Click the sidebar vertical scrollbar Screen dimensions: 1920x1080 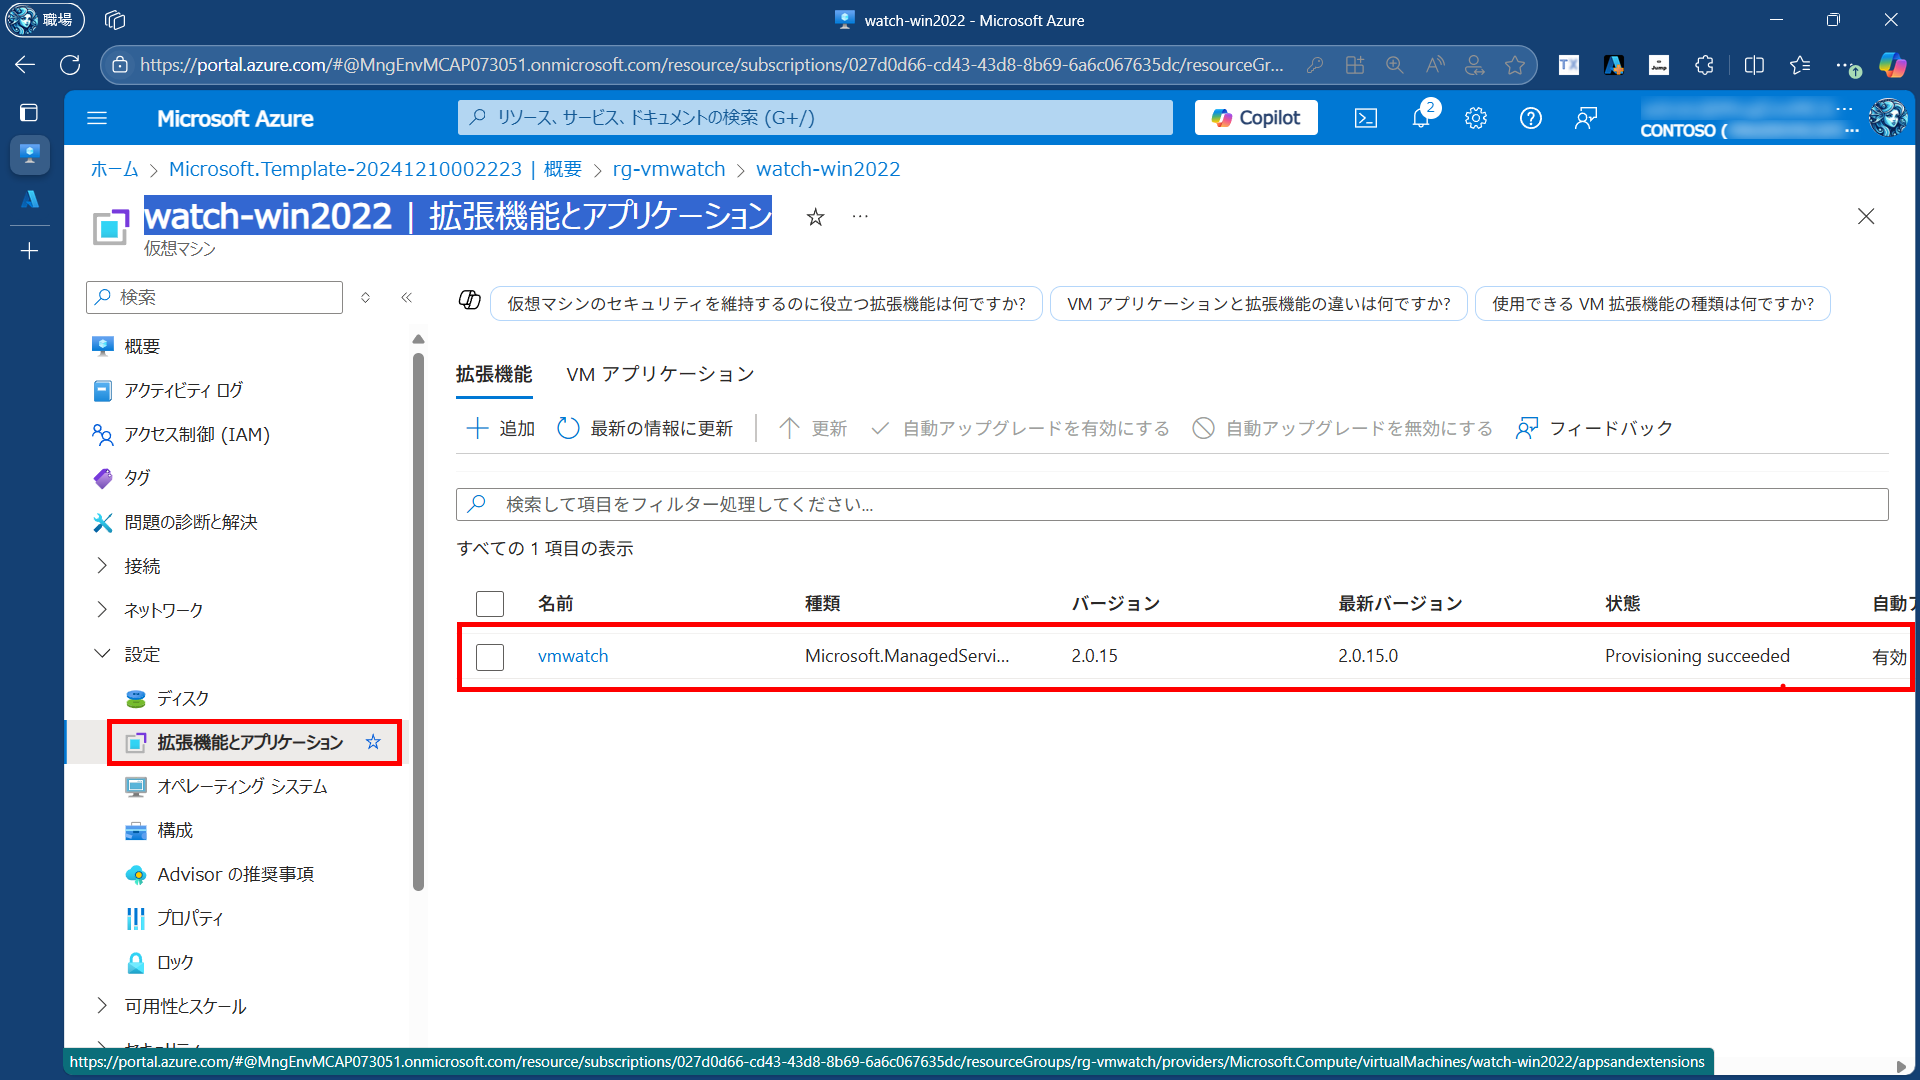[418, 620]
